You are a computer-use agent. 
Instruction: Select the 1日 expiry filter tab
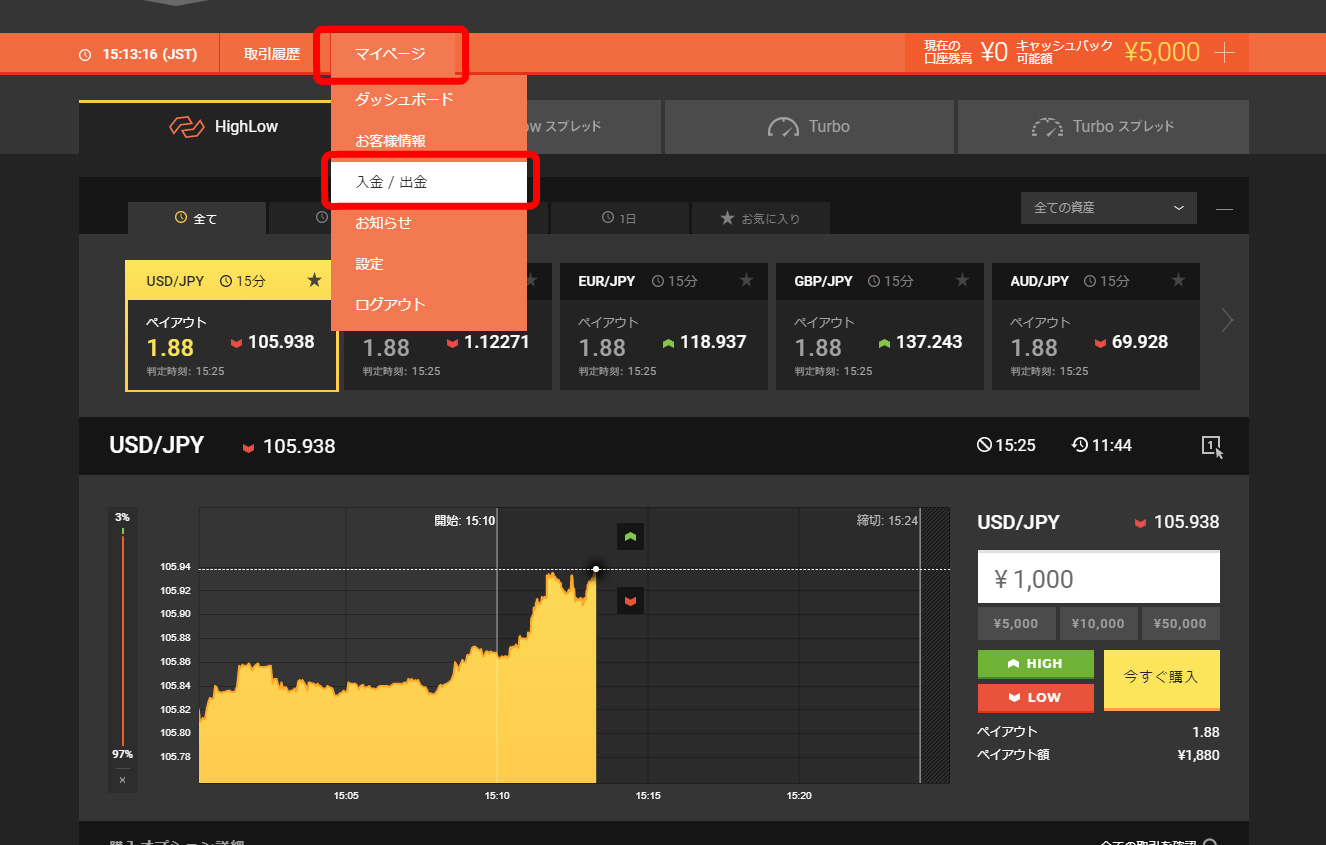[x=619, y=218]
